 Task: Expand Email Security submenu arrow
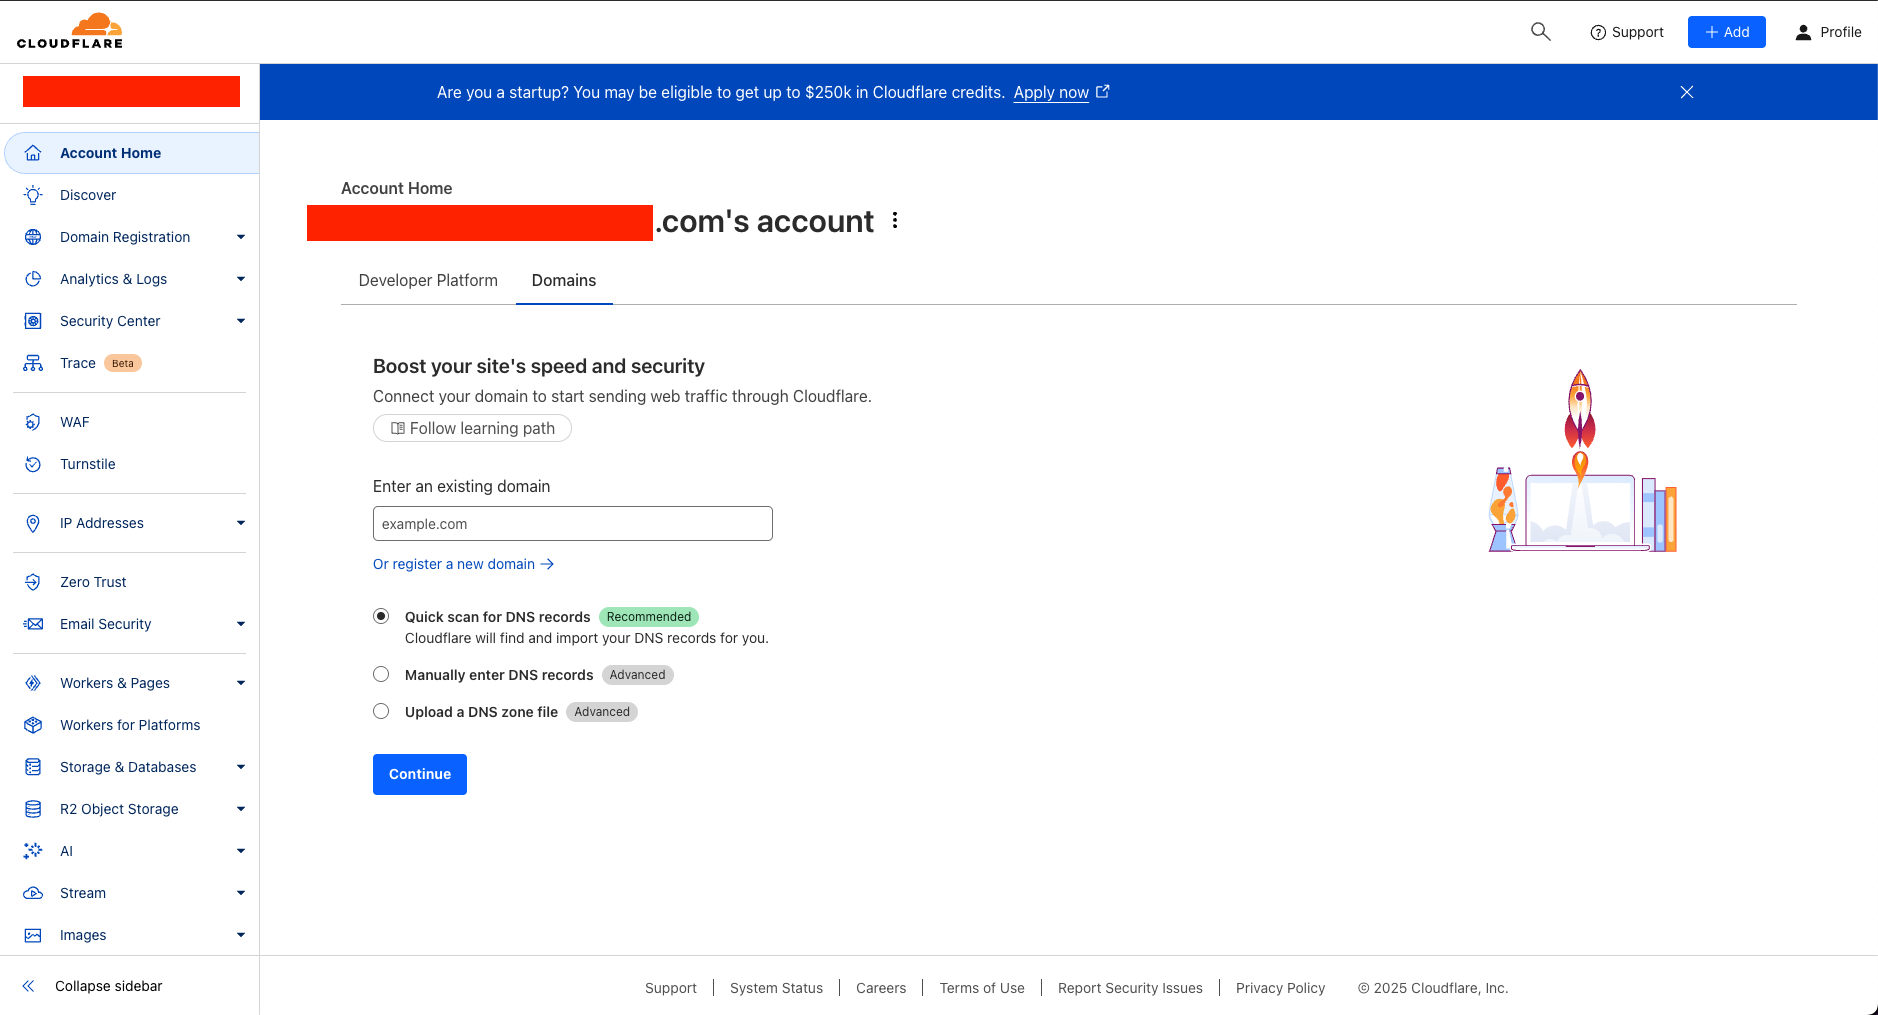(241, 624)
